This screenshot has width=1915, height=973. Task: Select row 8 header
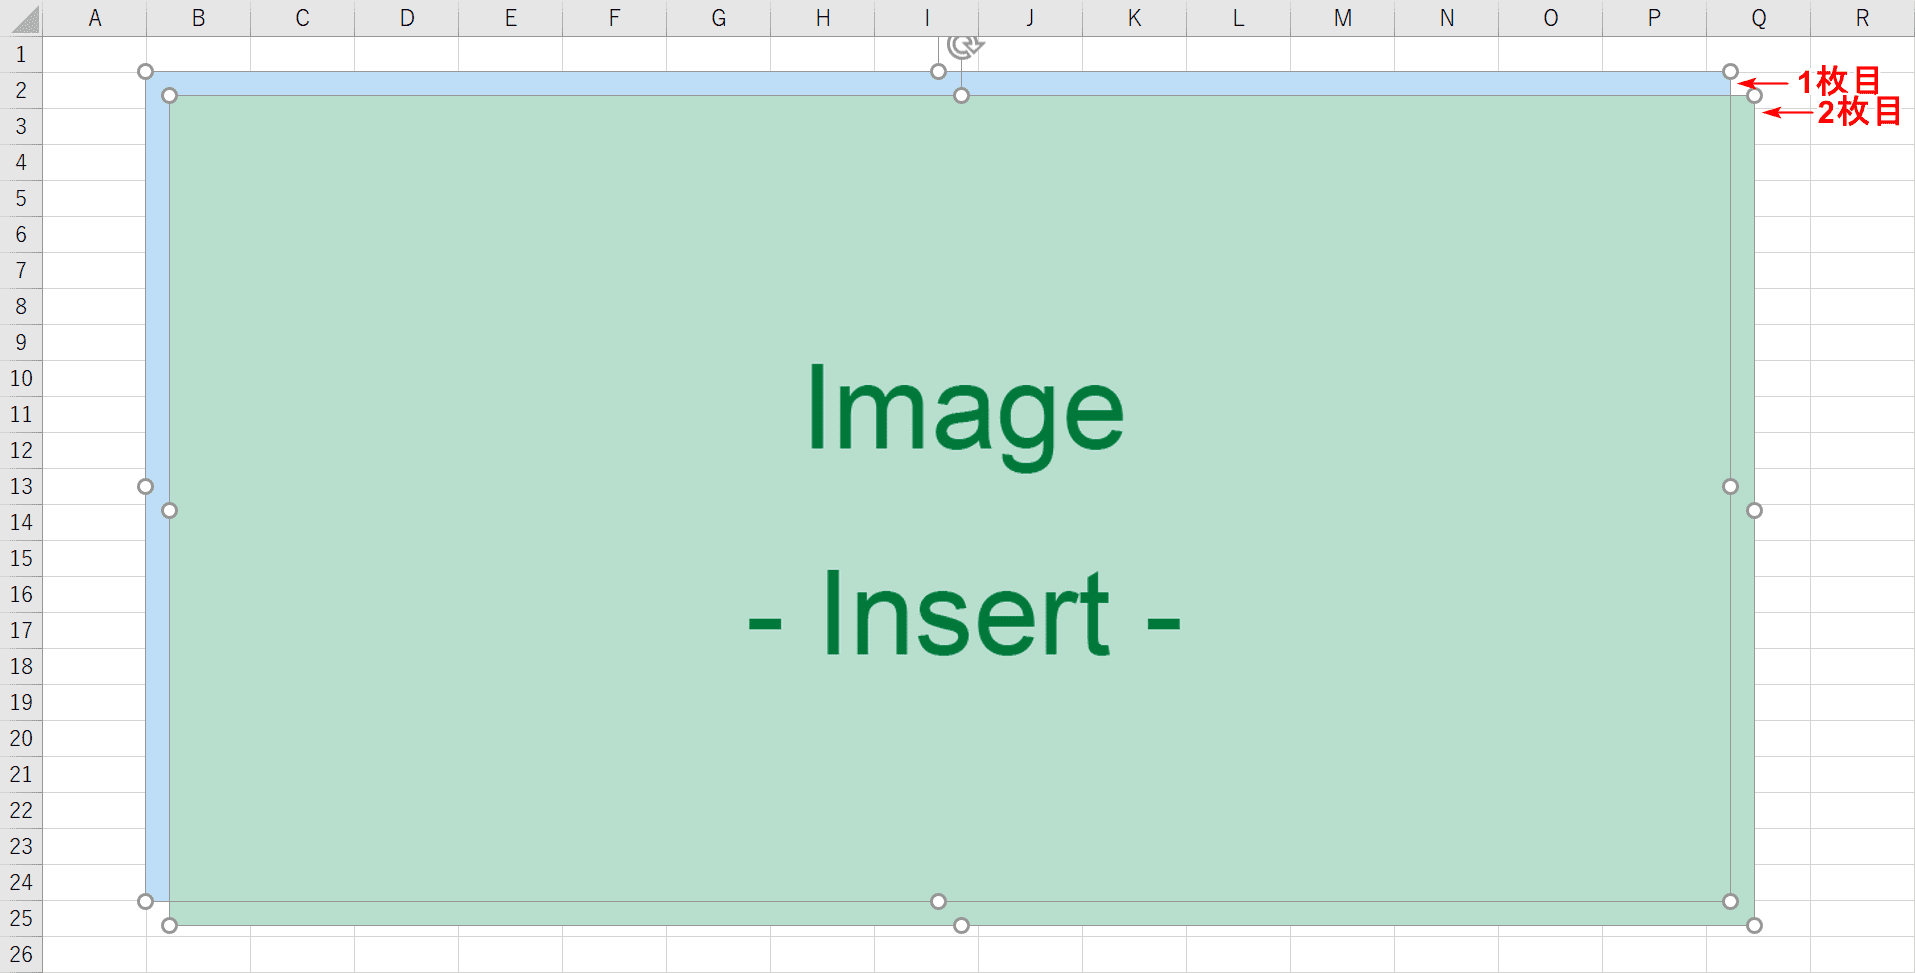click(21, 306)
